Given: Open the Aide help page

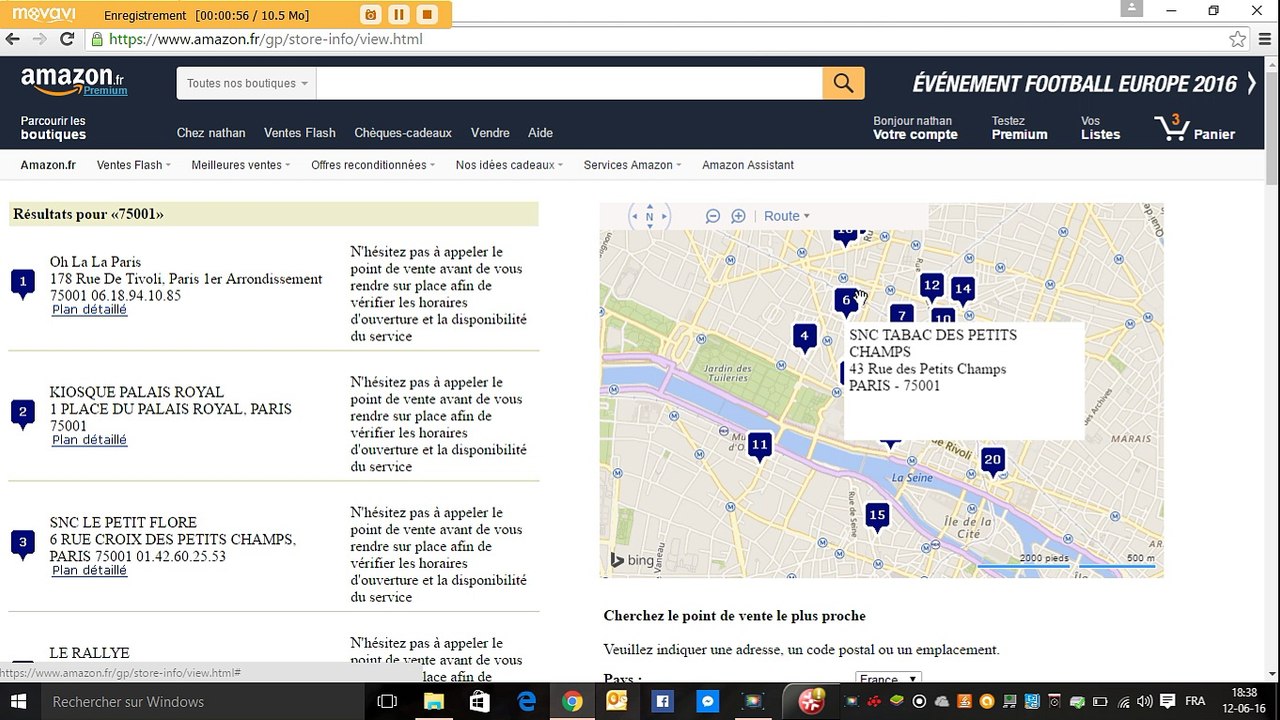Looking at the screenshot, I should [x=540, y=133].
